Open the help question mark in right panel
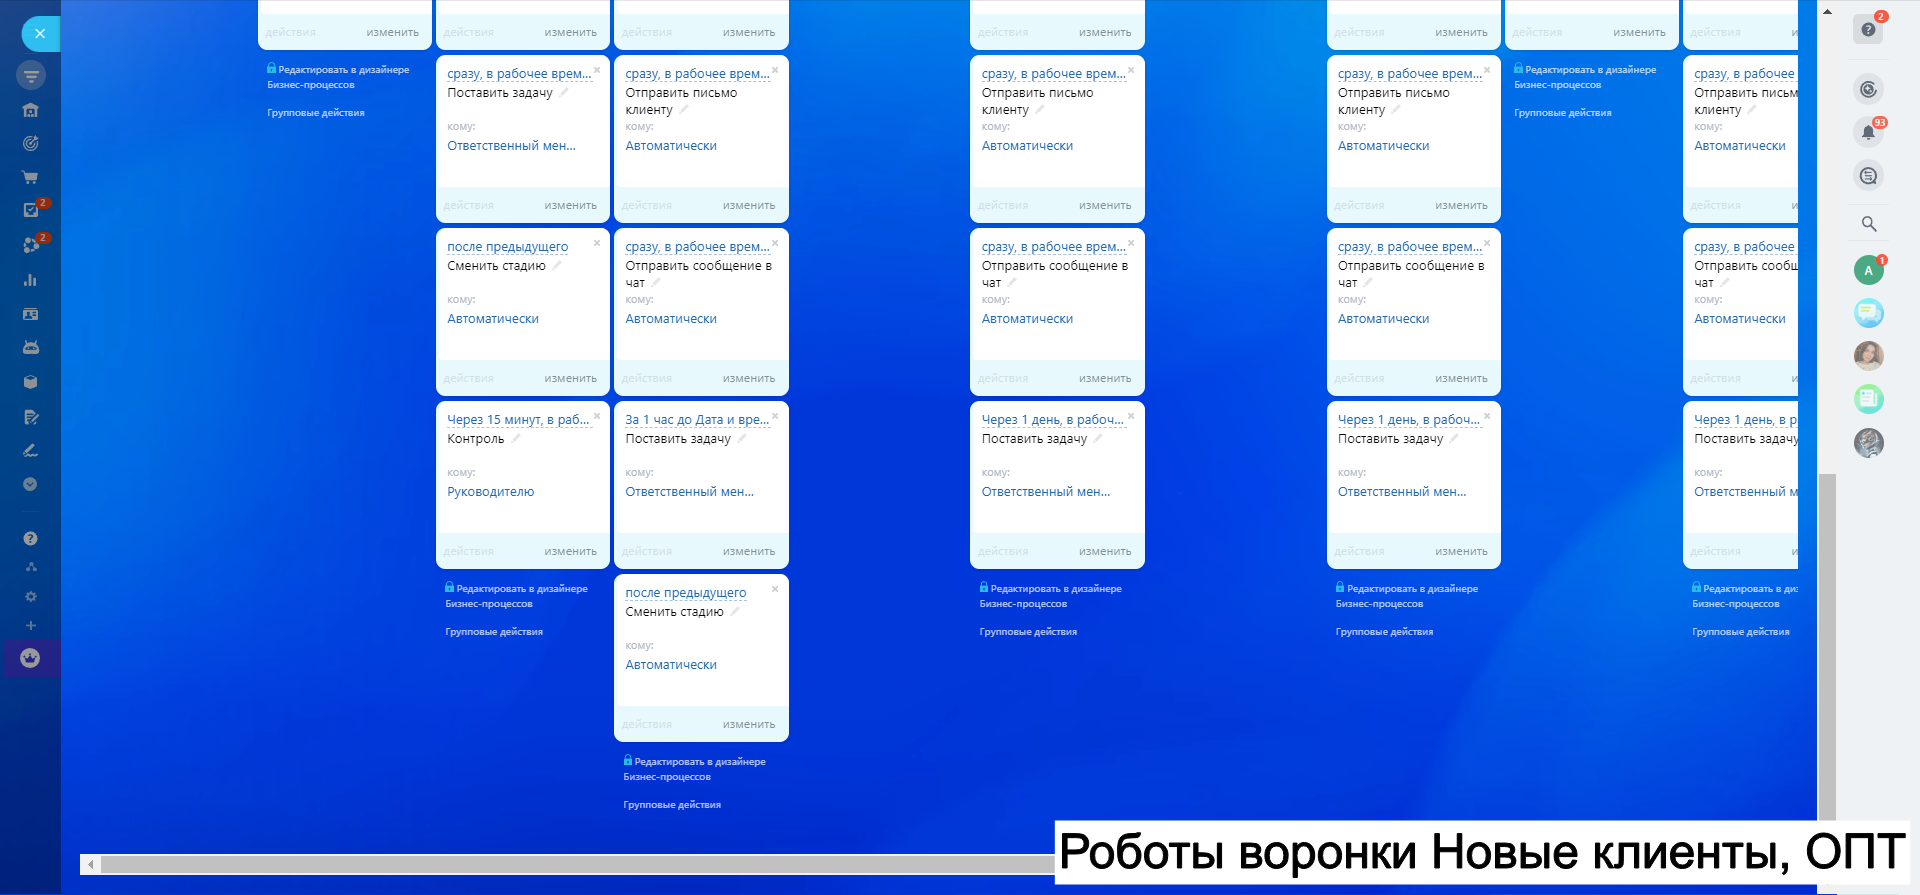 1868,29
